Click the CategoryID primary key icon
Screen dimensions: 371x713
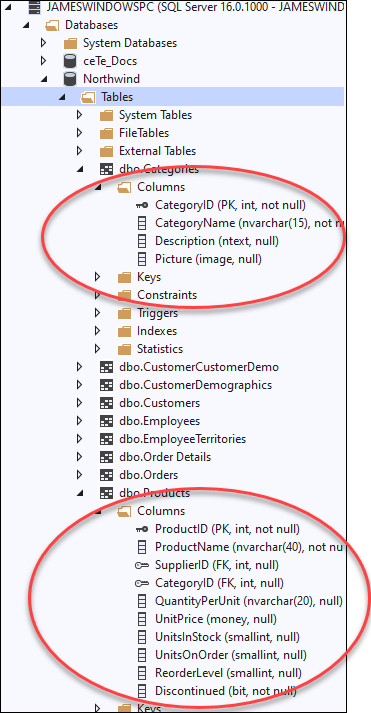142,205
